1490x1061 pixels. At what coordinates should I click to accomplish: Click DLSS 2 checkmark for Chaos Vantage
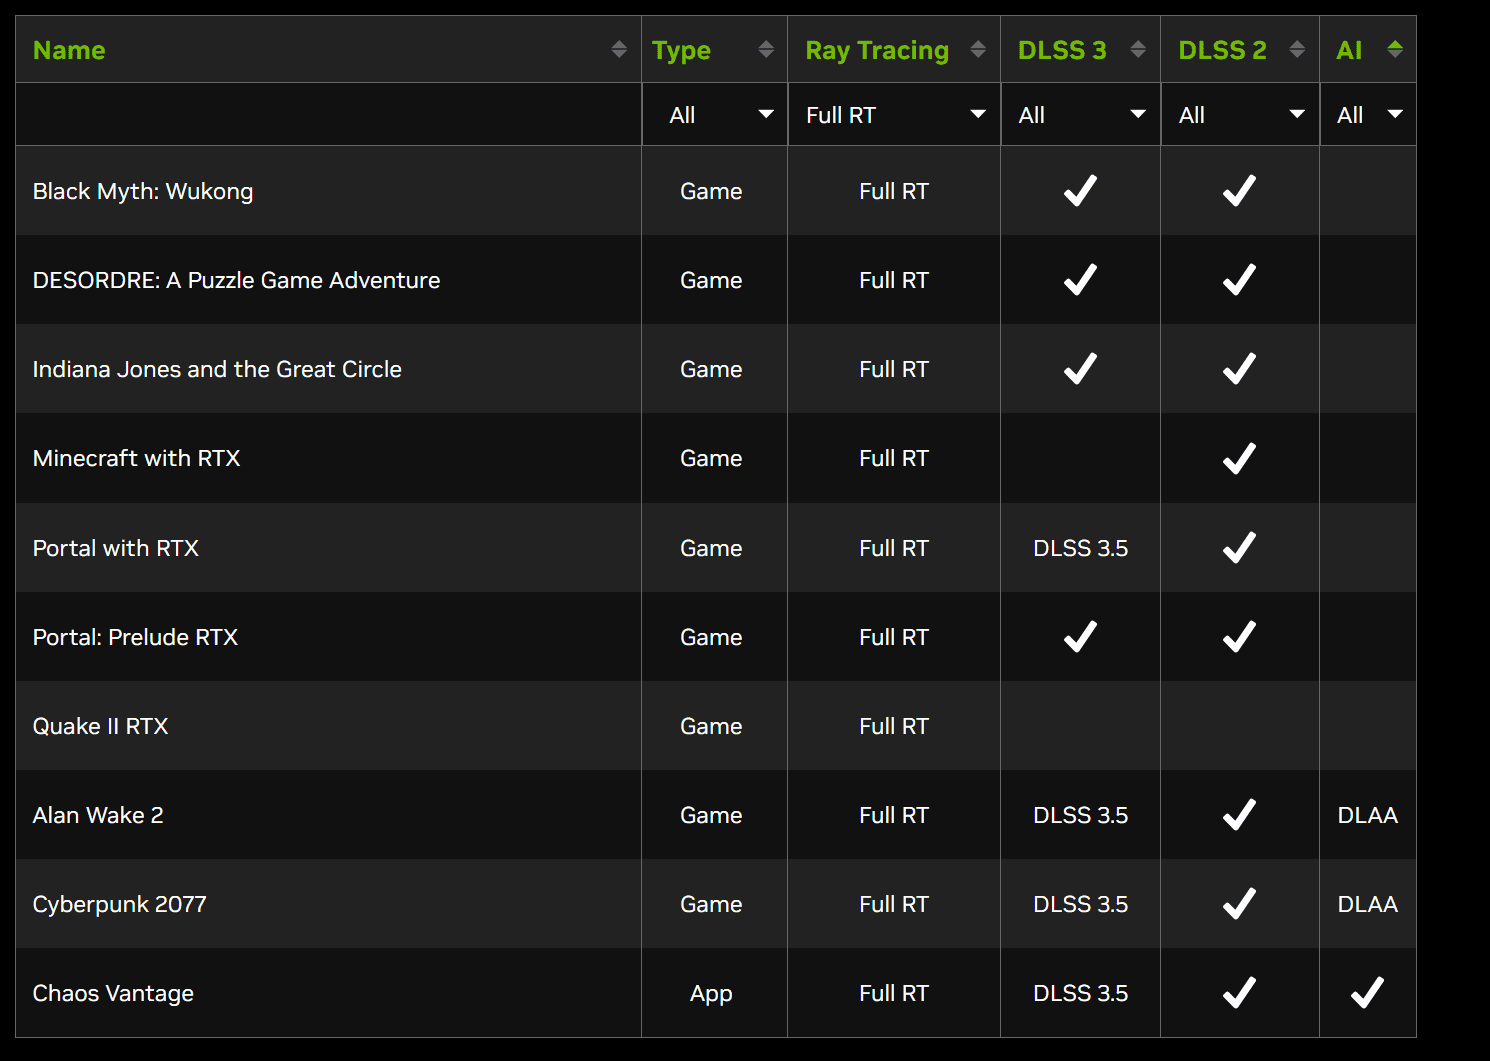click(x=1239, y=992)
